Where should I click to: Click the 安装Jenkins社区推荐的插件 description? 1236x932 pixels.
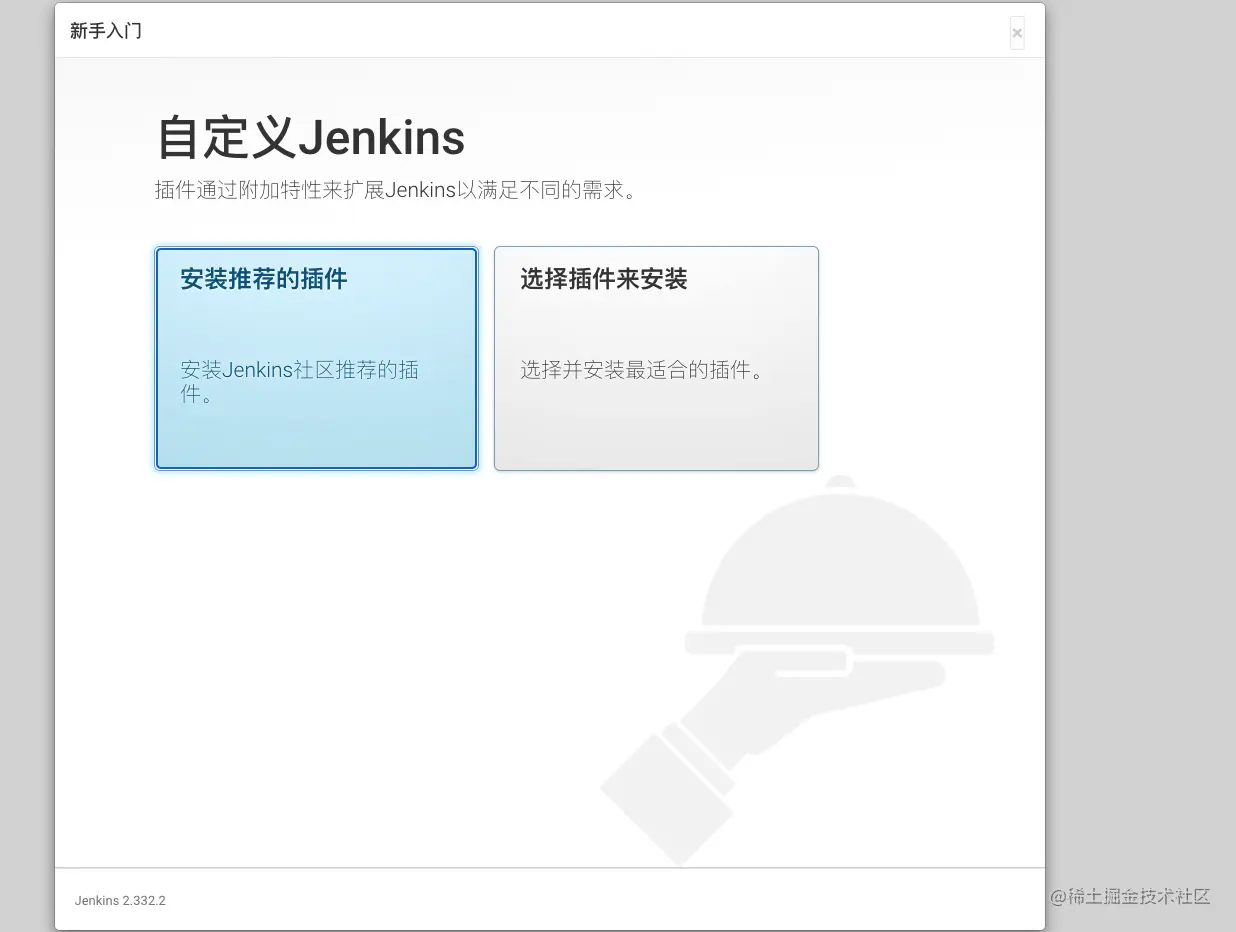pos(300,382)
